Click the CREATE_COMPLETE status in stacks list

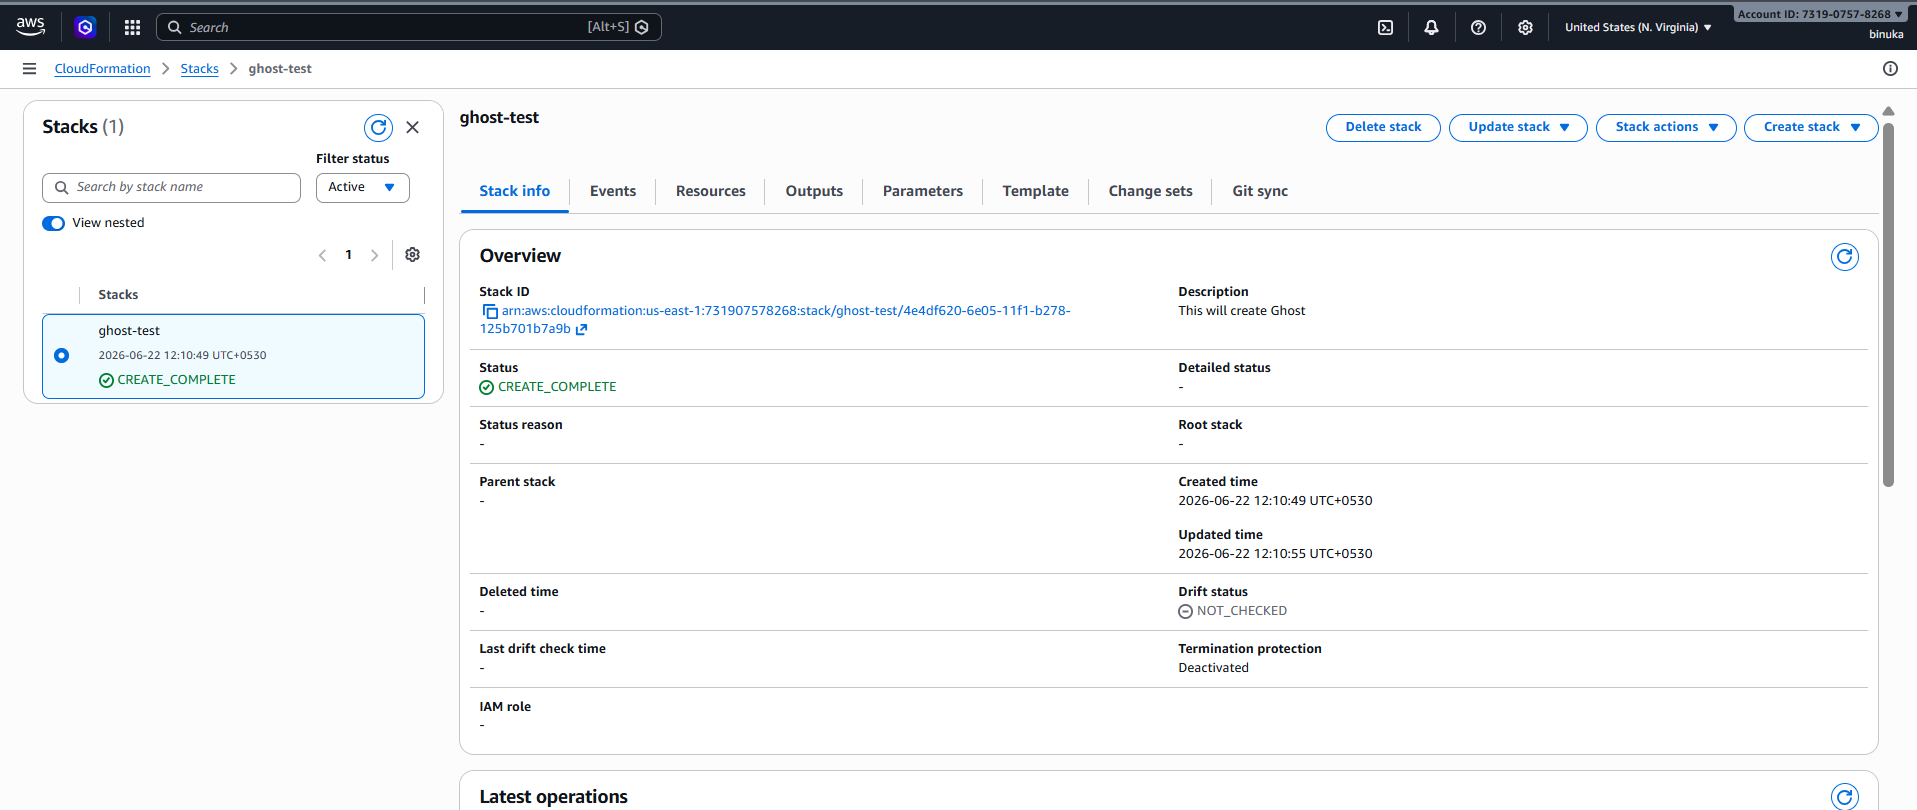(167, 380)
